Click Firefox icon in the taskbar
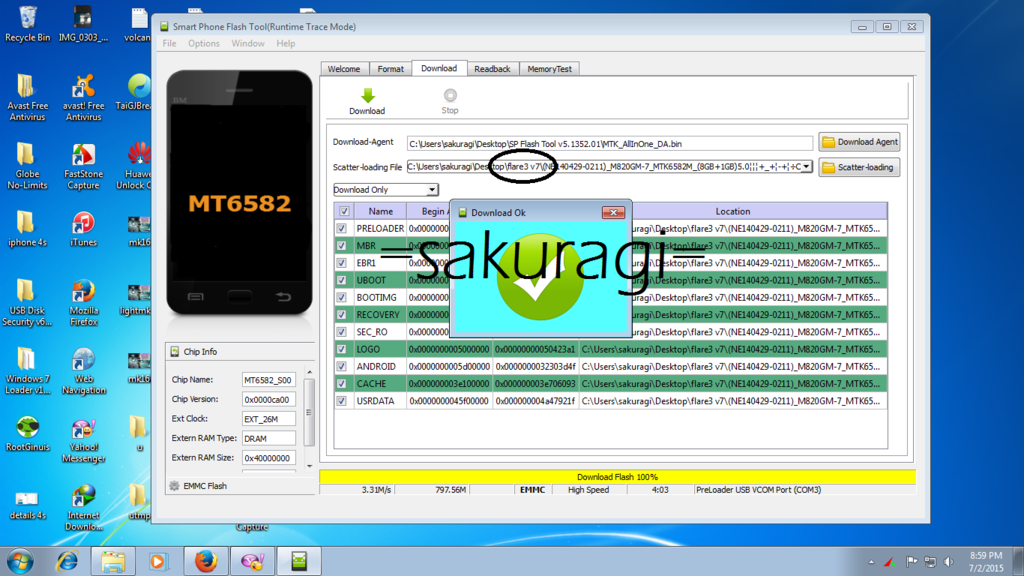 (x=206, y=561)
